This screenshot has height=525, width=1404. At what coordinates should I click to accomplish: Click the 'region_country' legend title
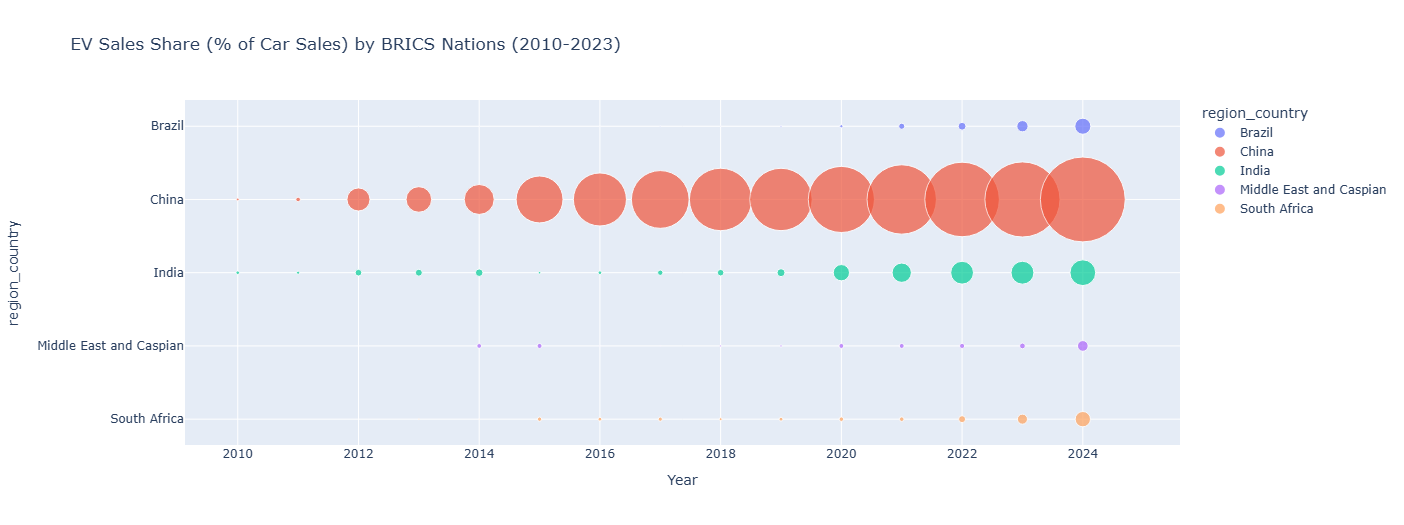[1256, 113]
